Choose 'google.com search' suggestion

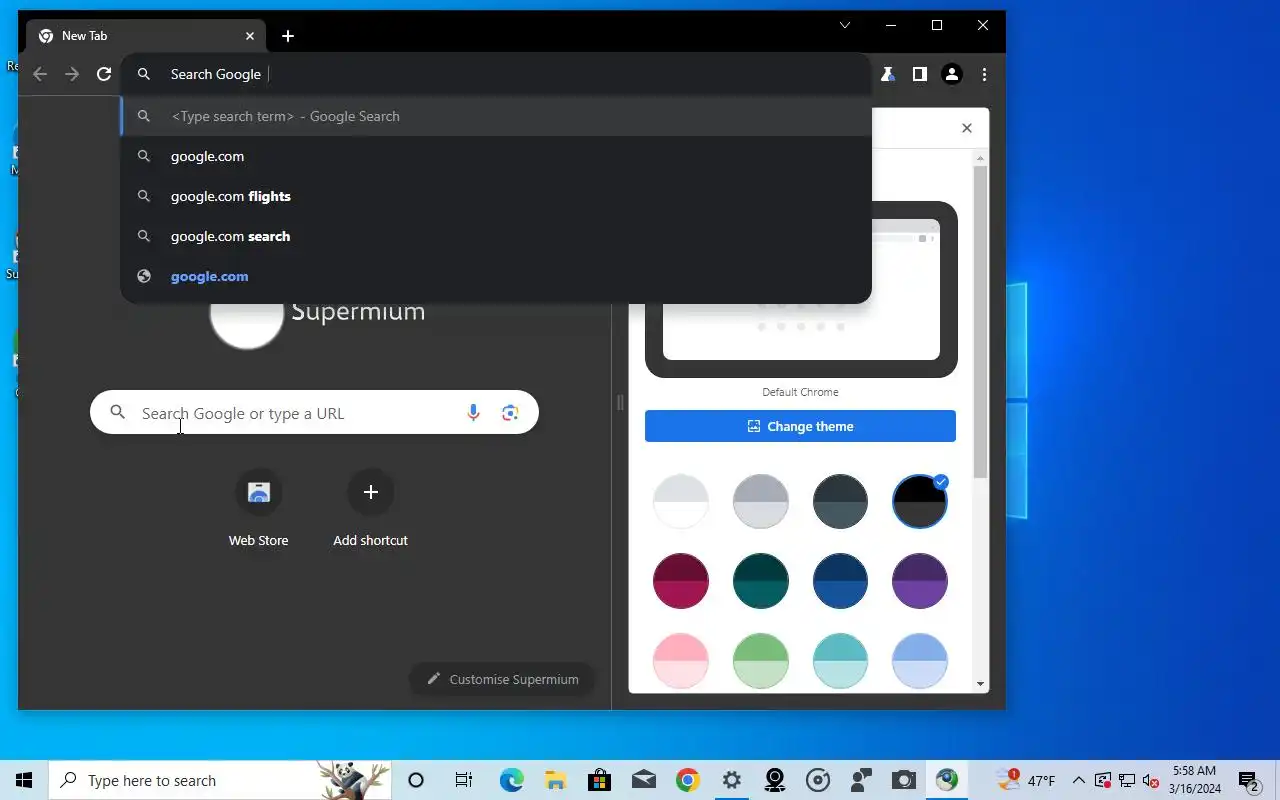(x=496, y=236)
